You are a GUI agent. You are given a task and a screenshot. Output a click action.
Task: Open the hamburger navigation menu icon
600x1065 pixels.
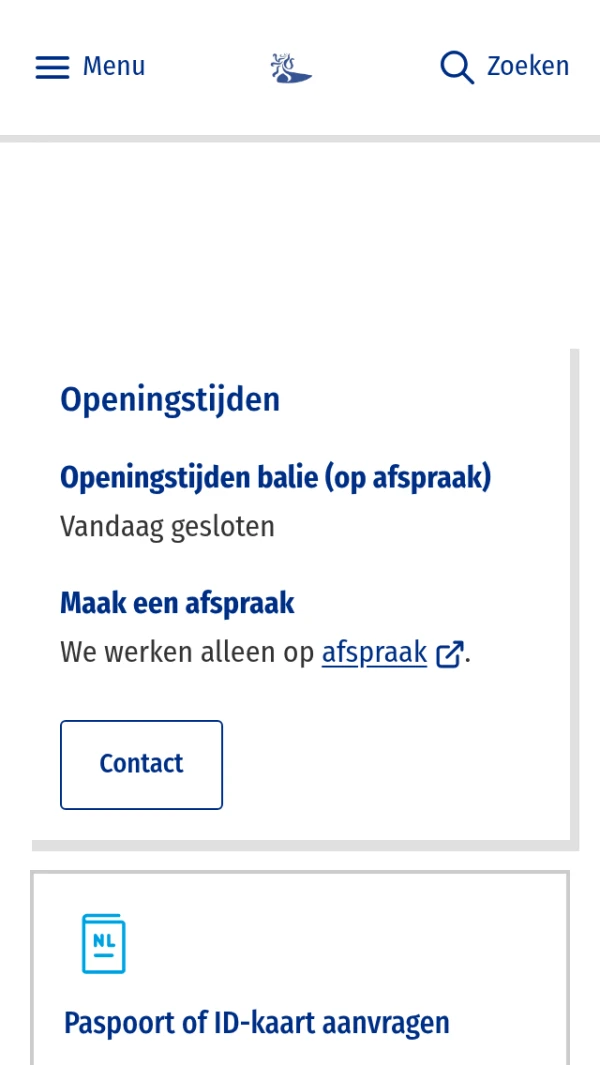(x=52, y=67)
